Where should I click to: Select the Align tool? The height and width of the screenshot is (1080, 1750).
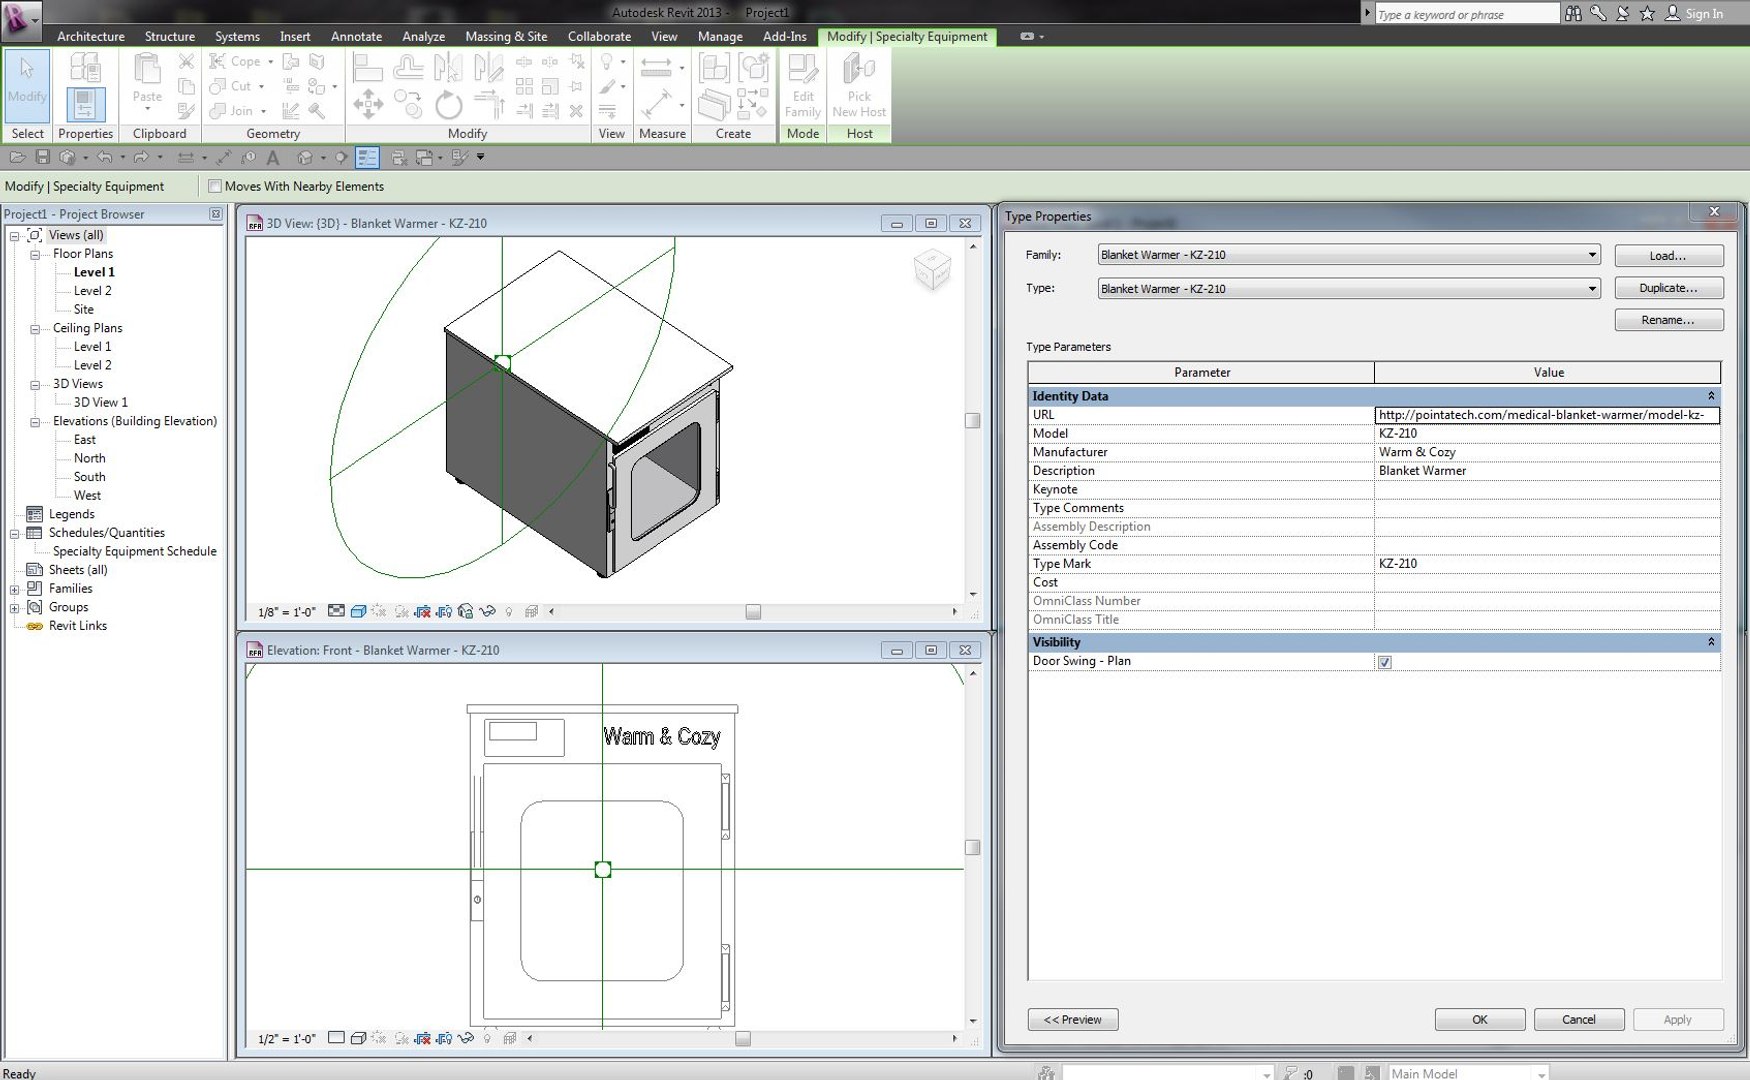[x=368, y=67]
